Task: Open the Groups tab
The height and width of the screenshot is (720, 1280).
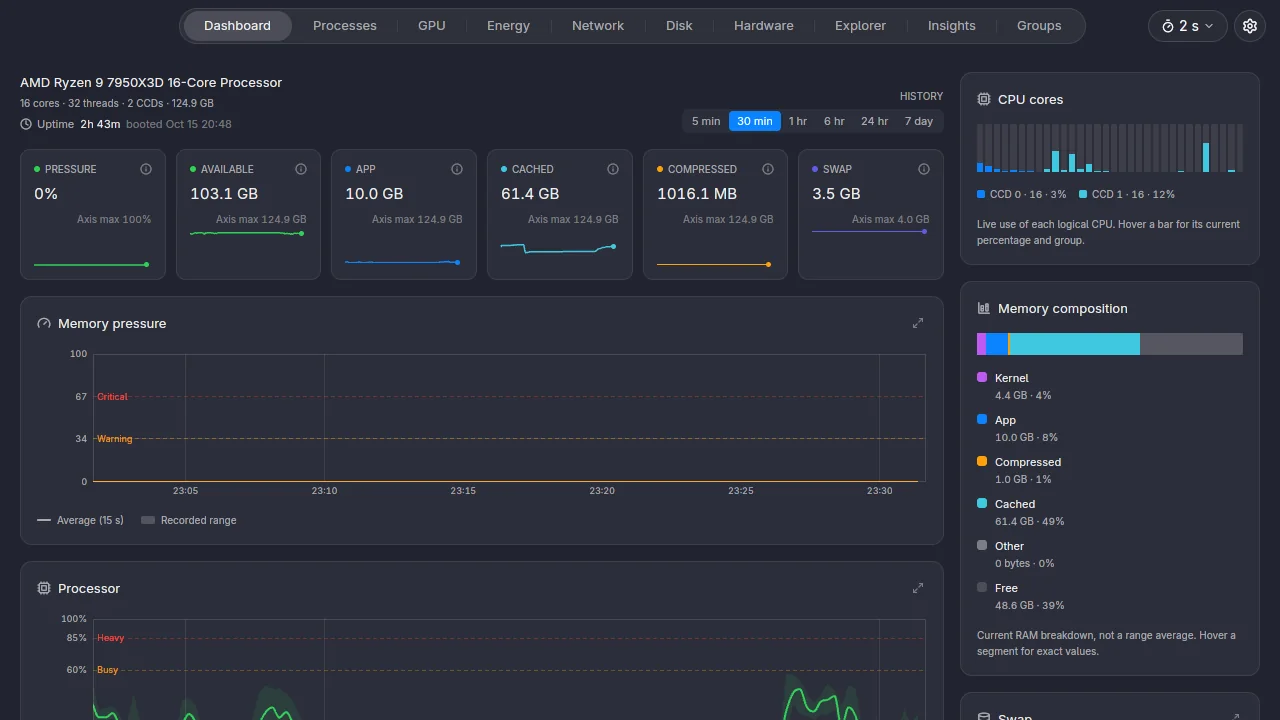Action: (x=1039, y=26)
